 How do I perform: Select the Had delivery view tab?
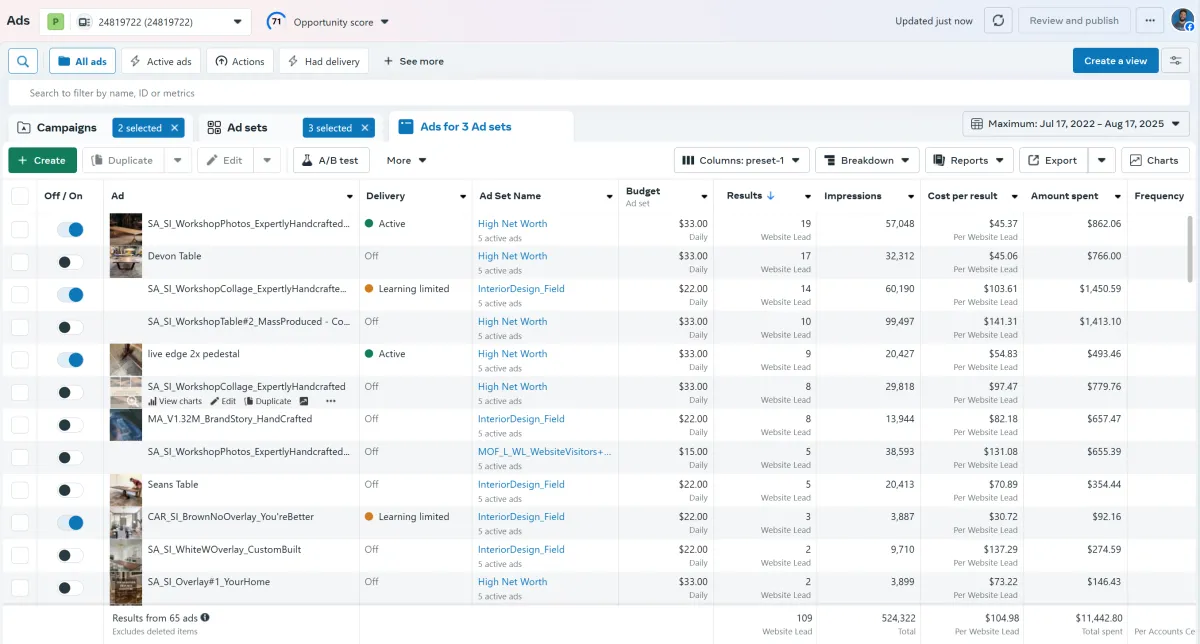coord(324,61)
